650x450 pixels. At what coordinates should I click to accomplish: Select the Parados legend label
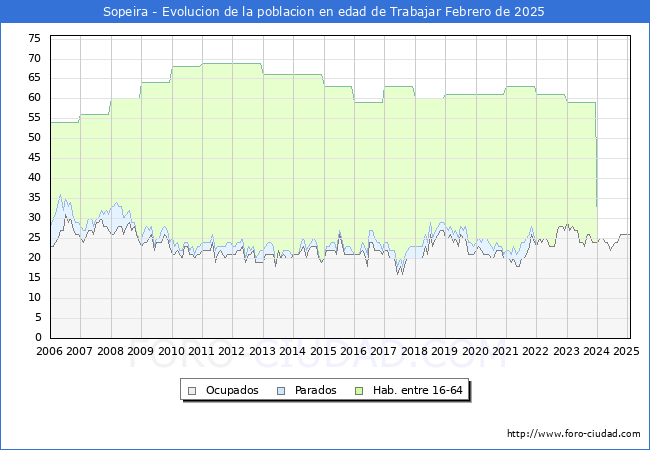pos(315,390)
